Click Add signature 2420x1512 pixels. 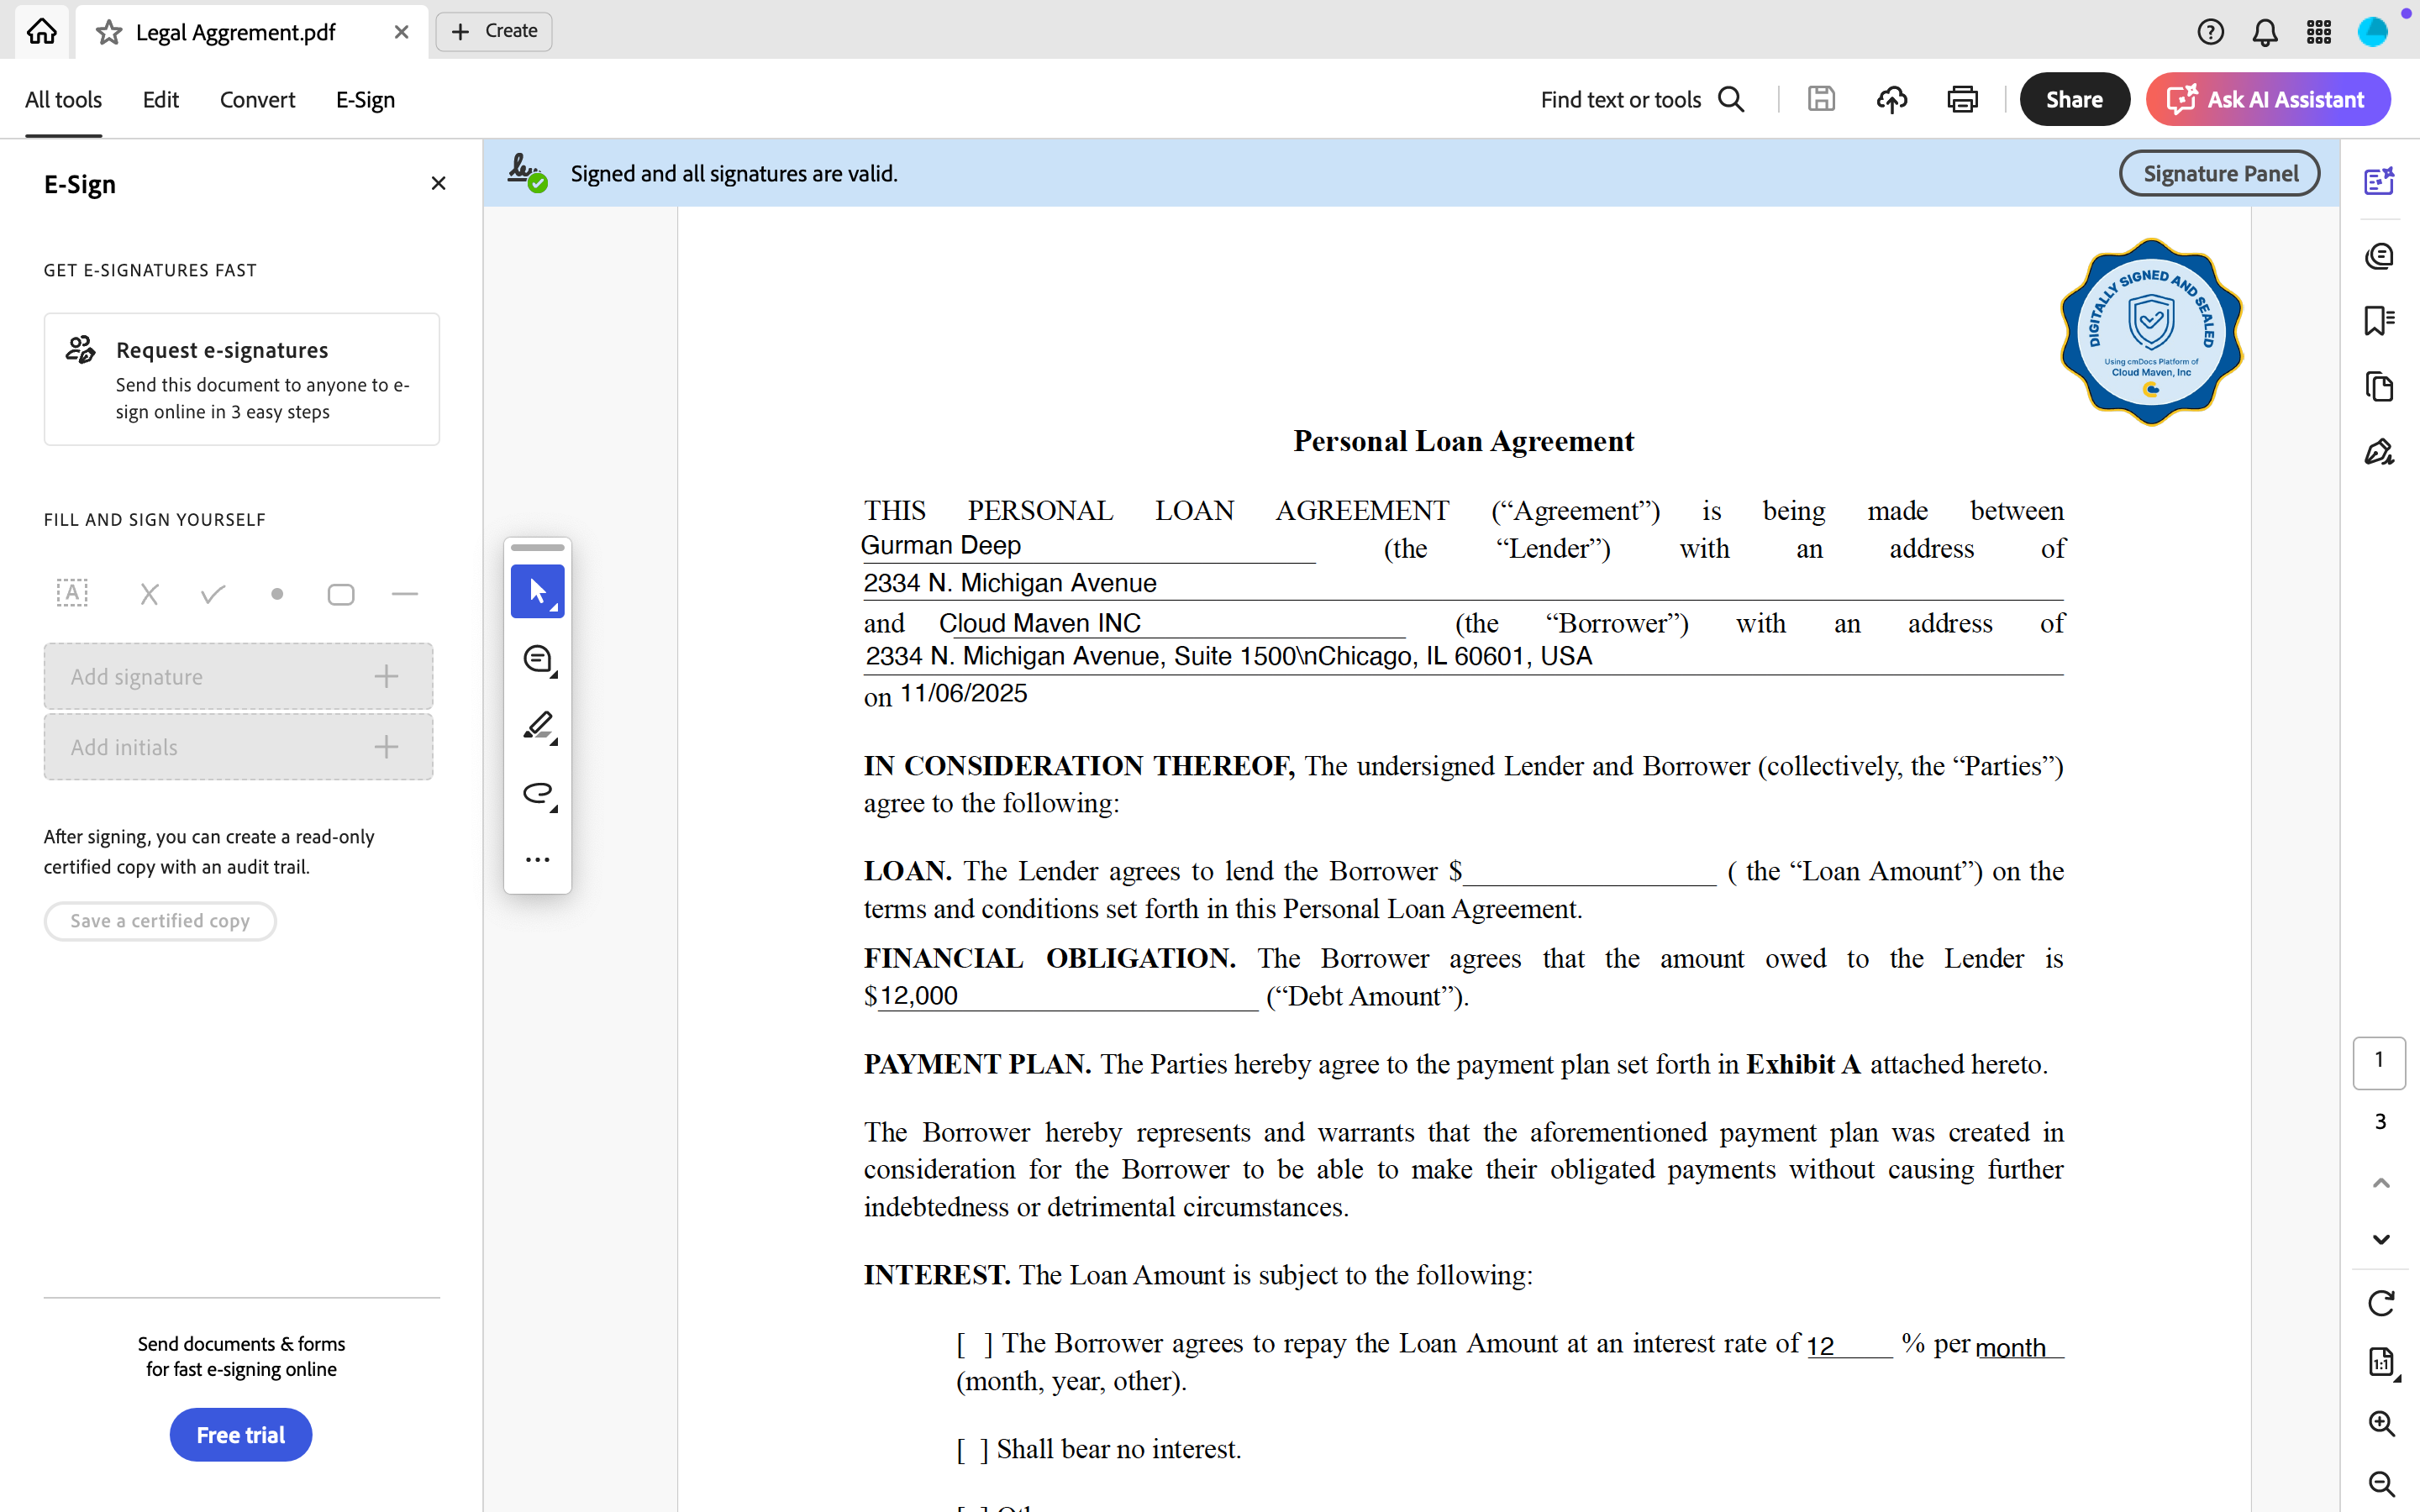click(238, 676)
